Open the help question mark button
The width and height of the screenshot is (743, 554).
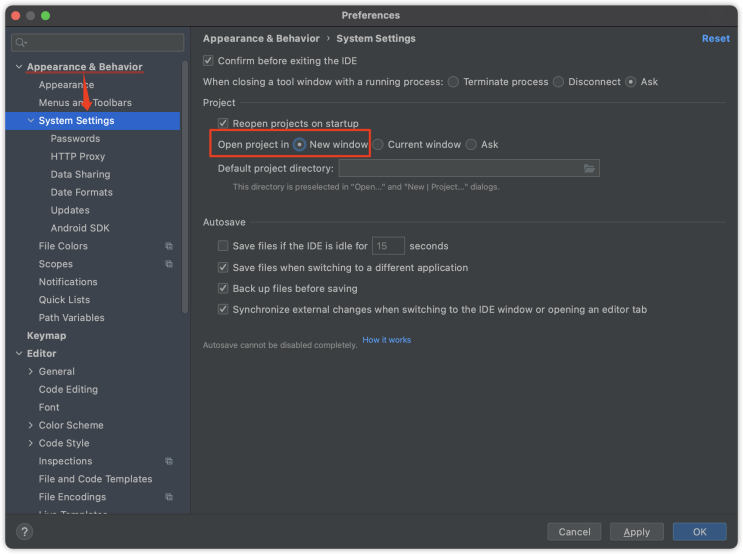tap(25, 531)
